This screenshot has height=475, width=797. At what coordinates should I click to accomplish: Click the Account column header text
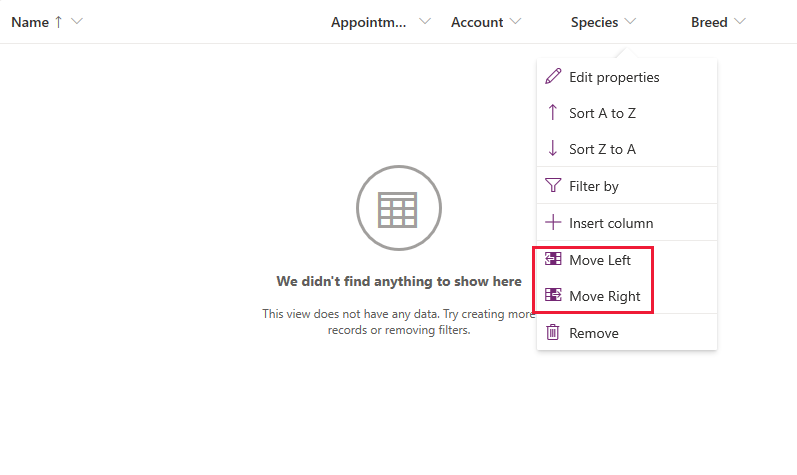477,22
